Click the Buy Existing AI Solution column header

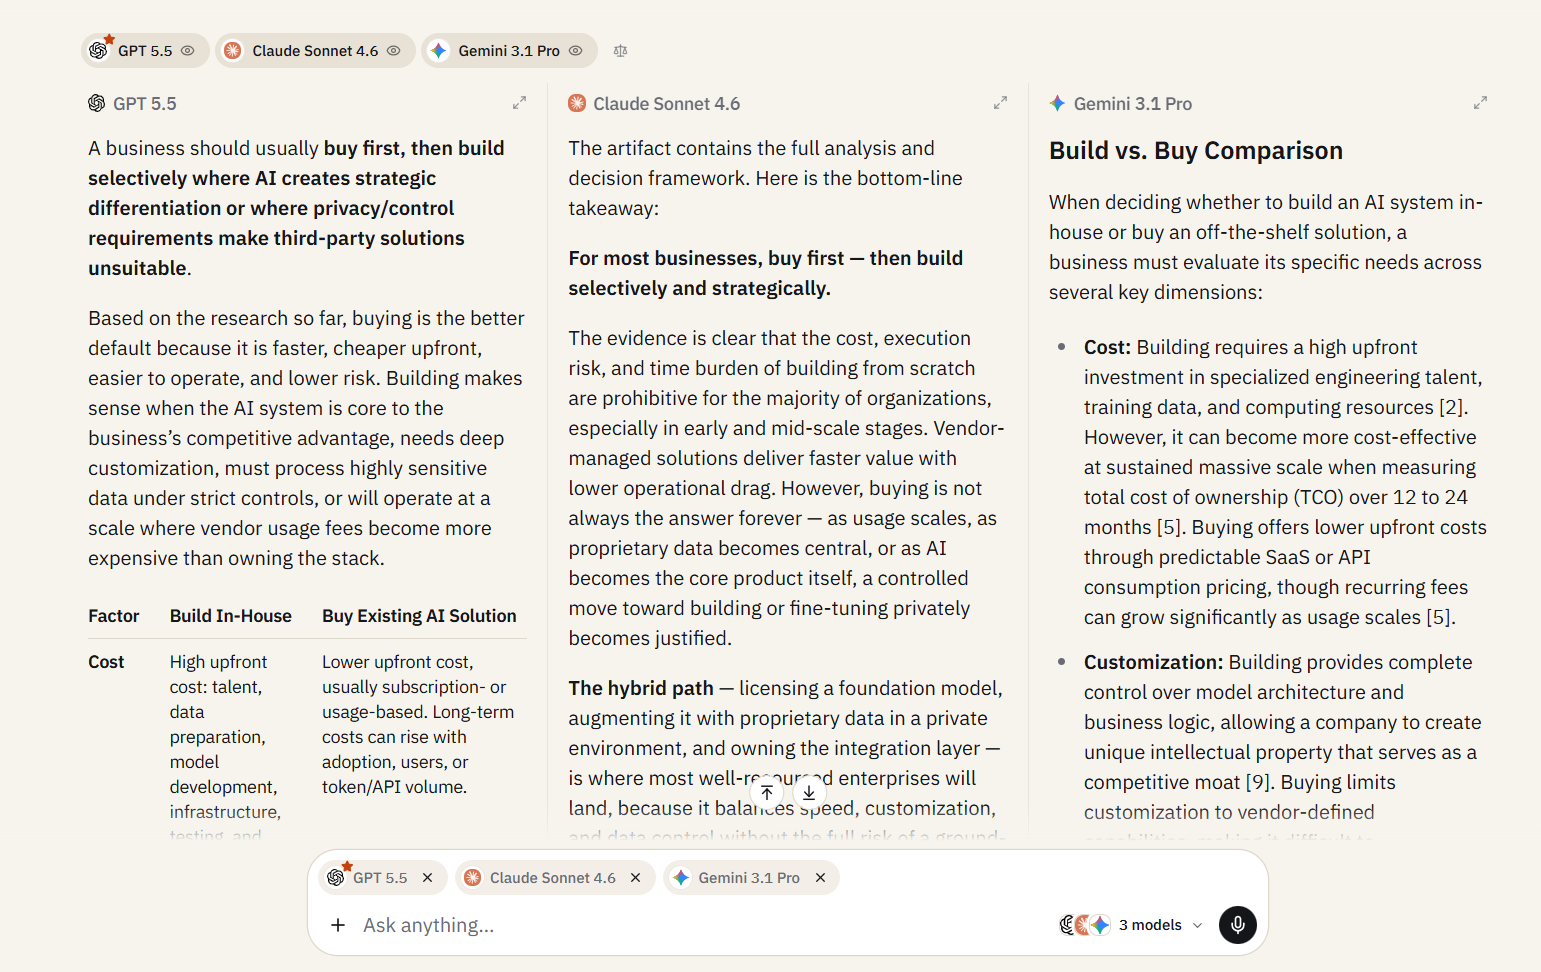point(419,616)
